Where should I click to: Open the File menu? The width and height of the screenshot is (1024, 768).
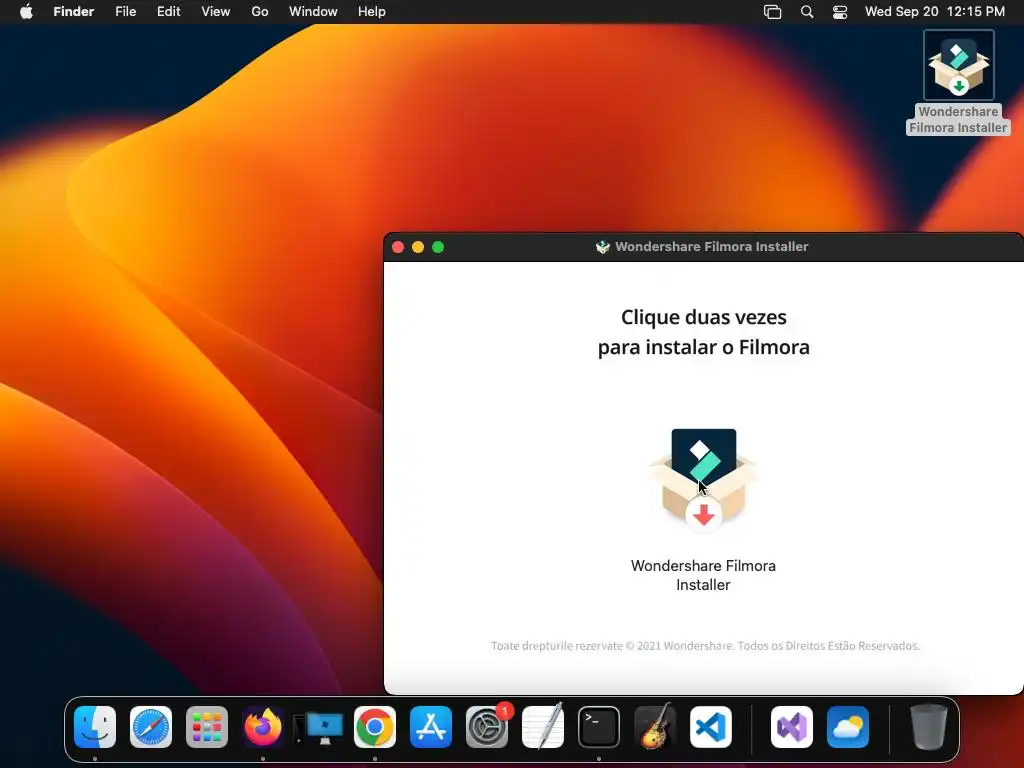point(125,12)
